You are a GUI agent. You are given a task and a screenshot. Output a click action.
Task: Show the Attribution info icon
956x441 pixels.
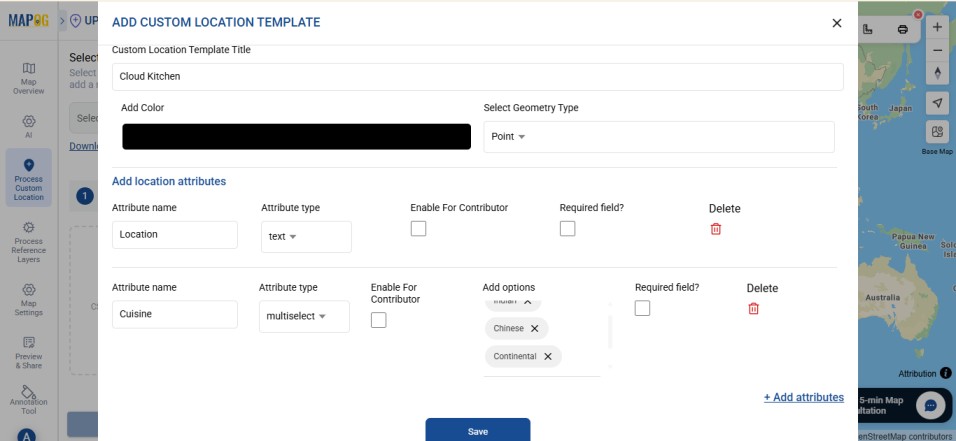(x=945, y=373)
